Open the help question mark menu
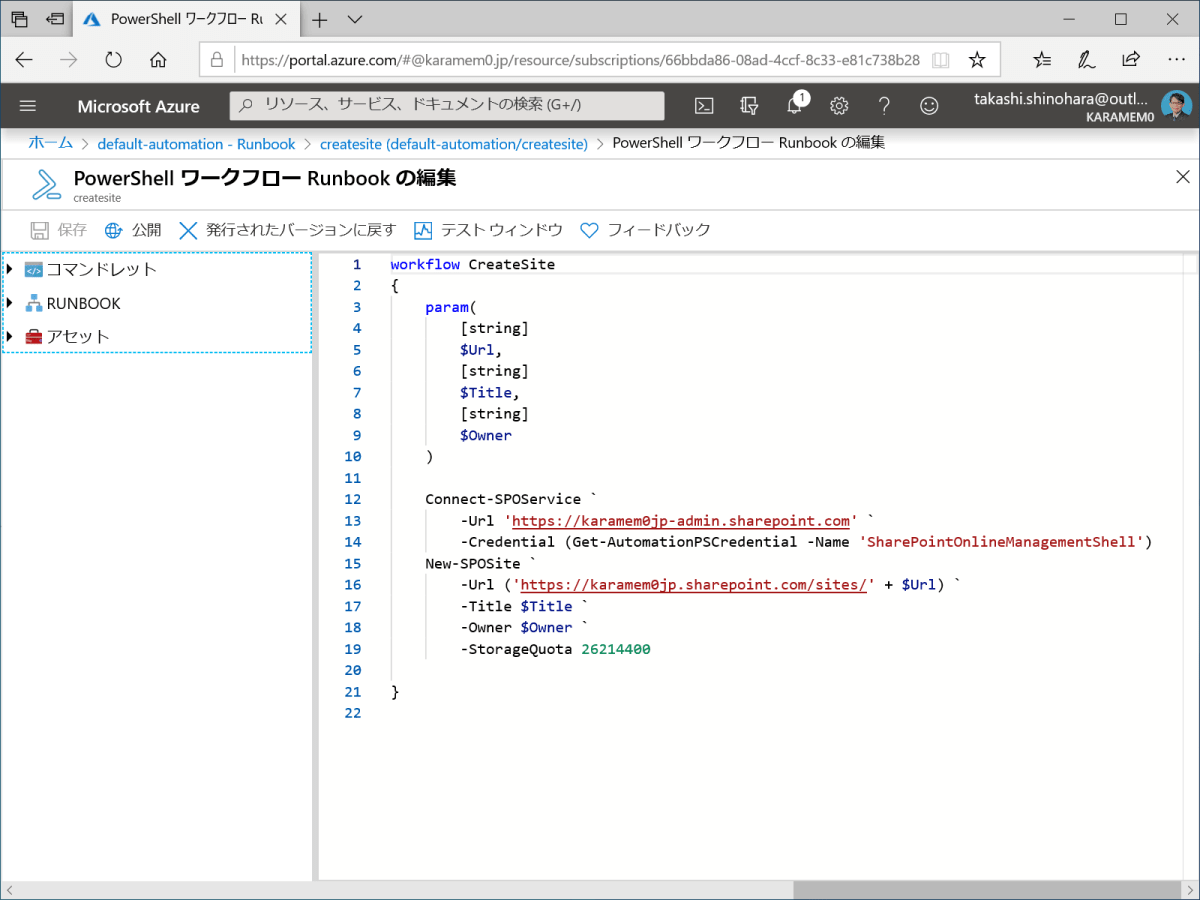The width and height of the screenshot is (1200, 900). coord(884,106)
